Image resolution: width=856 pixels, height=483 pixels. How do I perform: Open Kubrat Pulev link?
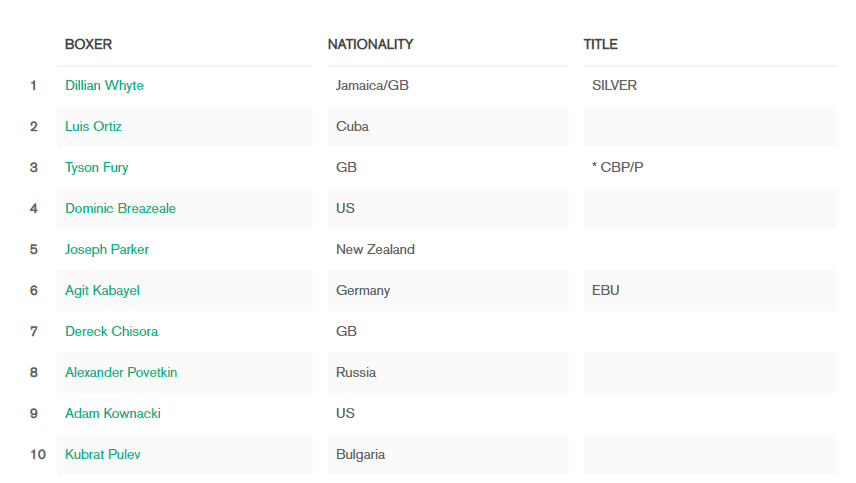tap(103, 454)
